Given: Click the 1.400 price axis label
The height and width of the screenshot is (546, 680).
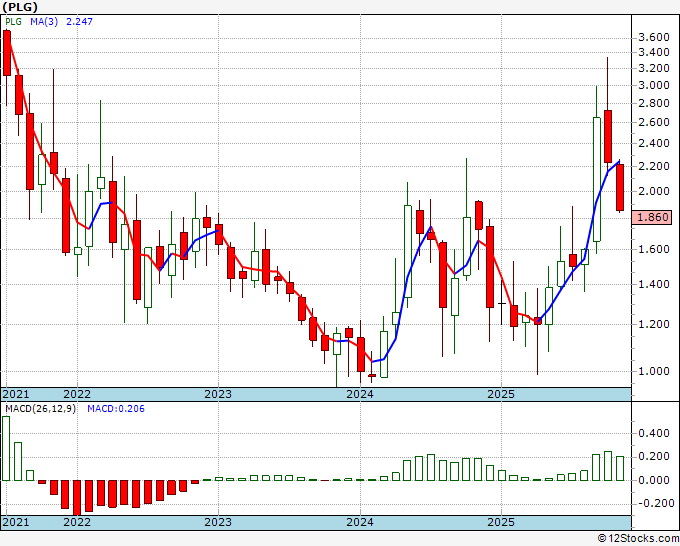Looking at the screenshot, I should pyautogui.click(x=654, y=284).
